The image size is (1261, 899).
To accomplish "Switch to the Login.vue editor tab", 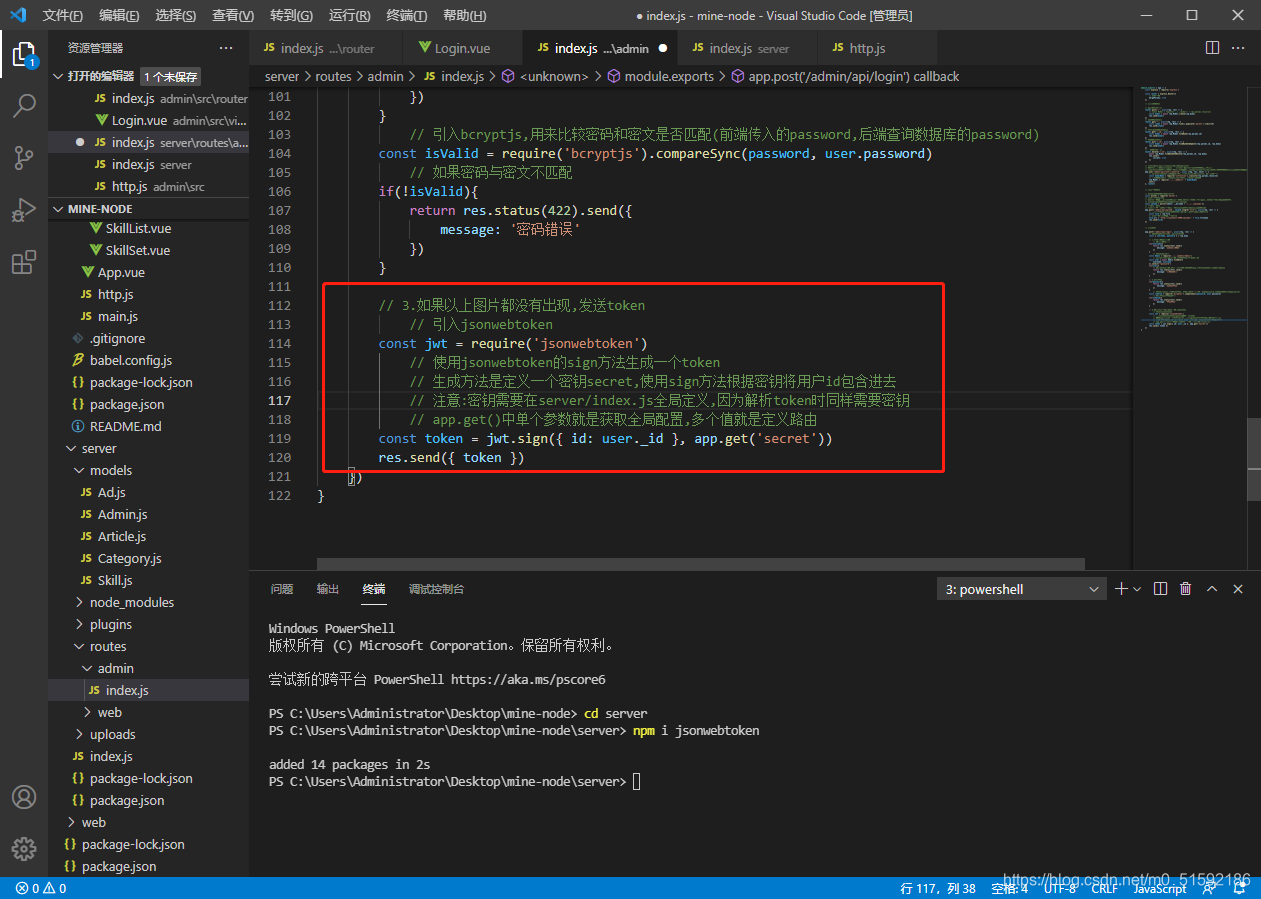I will point(461,48).
